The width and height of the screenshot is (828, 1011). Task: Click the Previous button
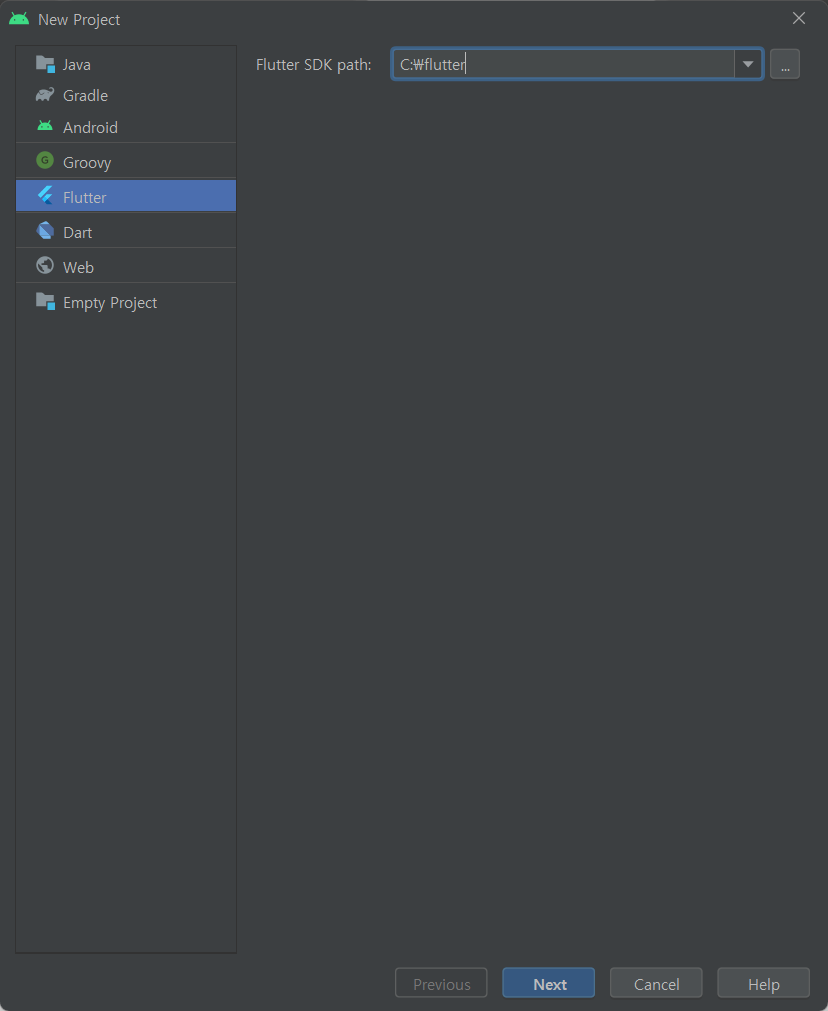point(441,983)
